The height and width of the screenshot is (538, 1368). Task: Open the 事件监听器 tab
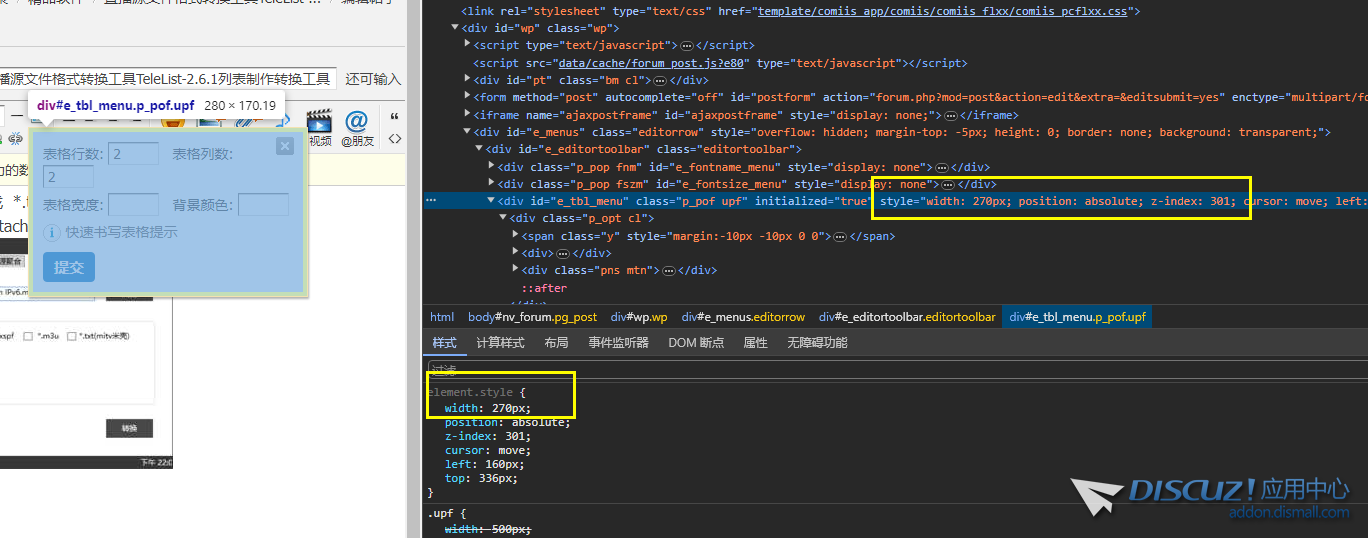tap(618, 342)
